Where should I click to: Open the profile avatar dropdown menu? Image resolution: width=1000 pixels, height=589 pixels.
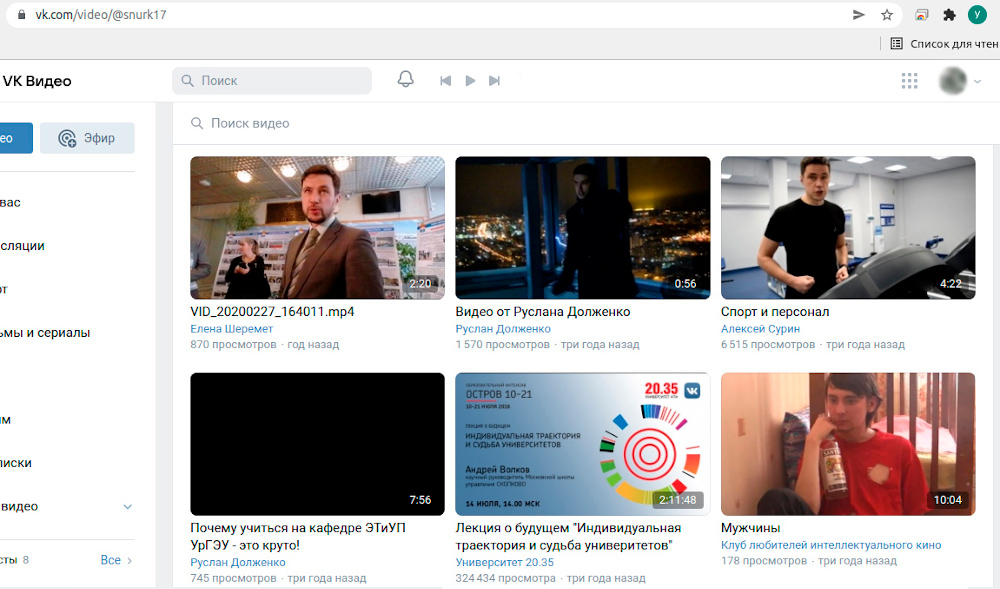pos(961,81)
